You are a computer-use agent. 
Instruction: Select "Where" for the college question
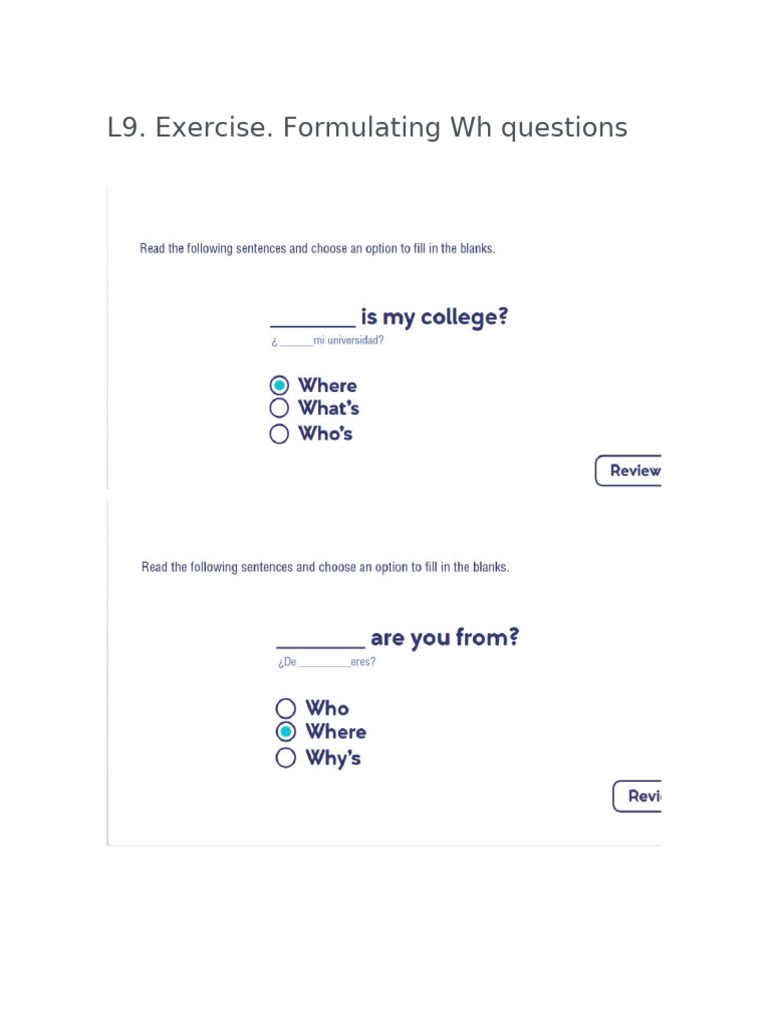coord(280,385)
